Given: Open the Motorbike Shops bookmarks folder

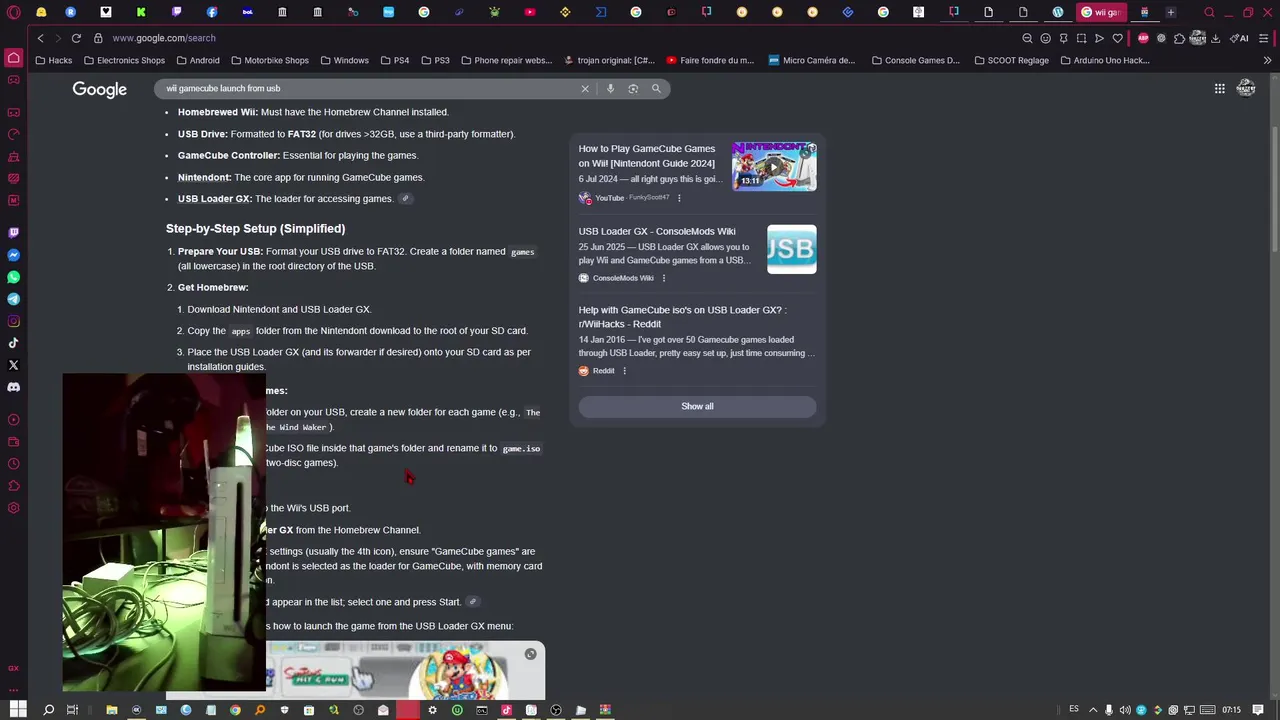Looking at the screenshot, I should pyautogui.click(x=269, y=60).
